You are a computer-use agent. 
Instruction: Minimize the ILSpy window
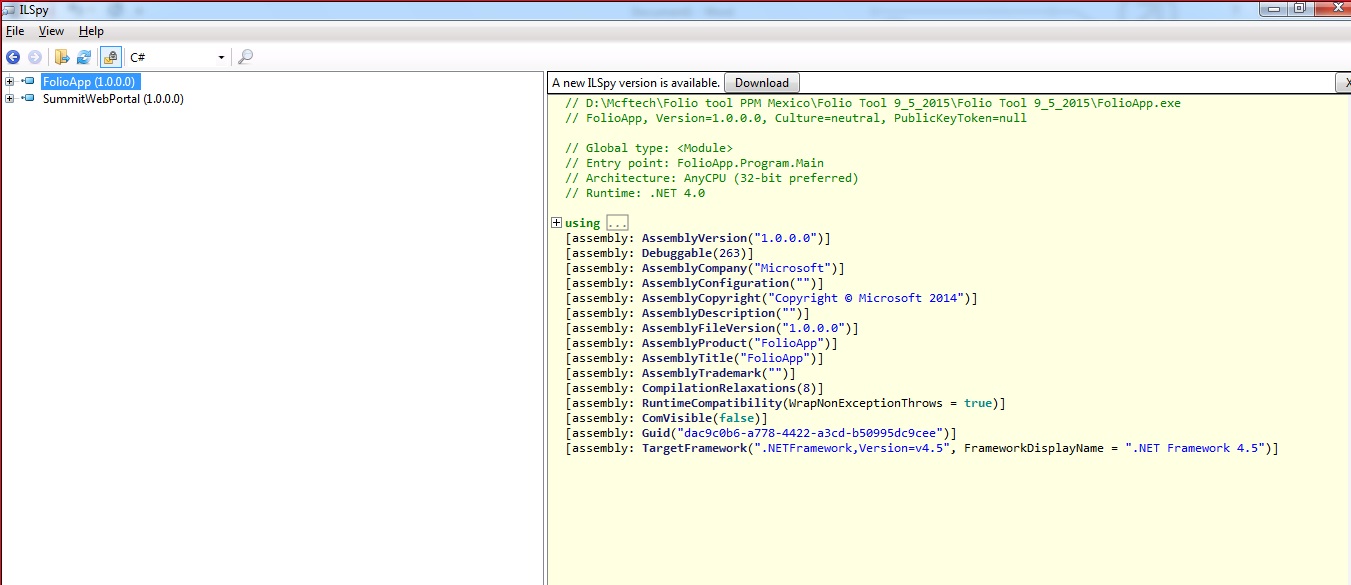(1271, 8)
